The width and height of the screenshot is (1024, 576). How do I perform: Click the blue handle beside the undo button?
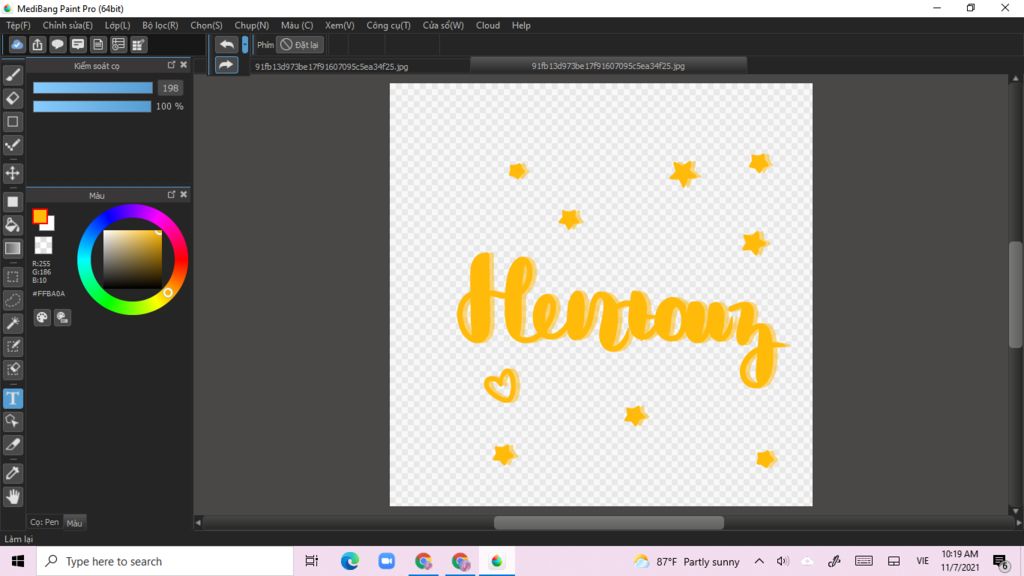coord(245,44)
